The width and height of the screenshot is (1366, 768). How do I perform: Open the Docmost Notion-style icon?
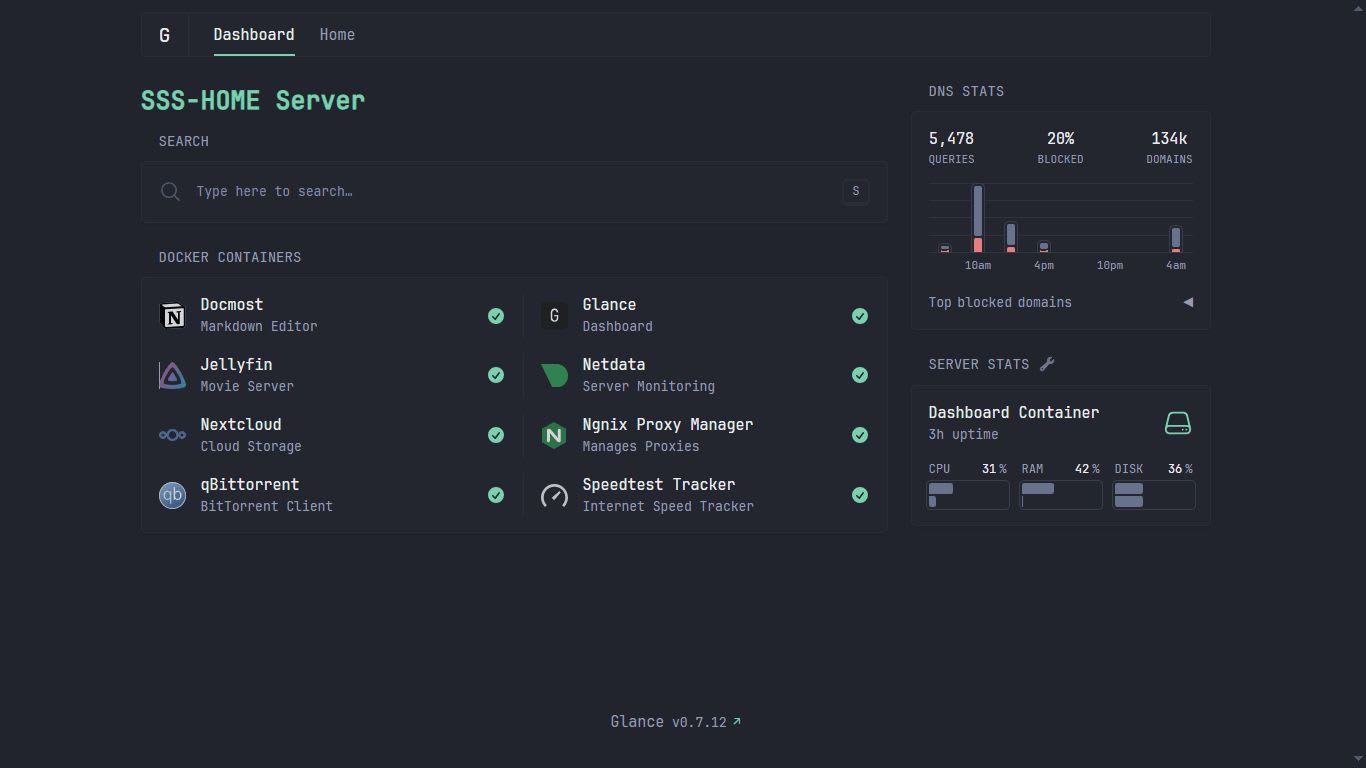coord(173,316)
